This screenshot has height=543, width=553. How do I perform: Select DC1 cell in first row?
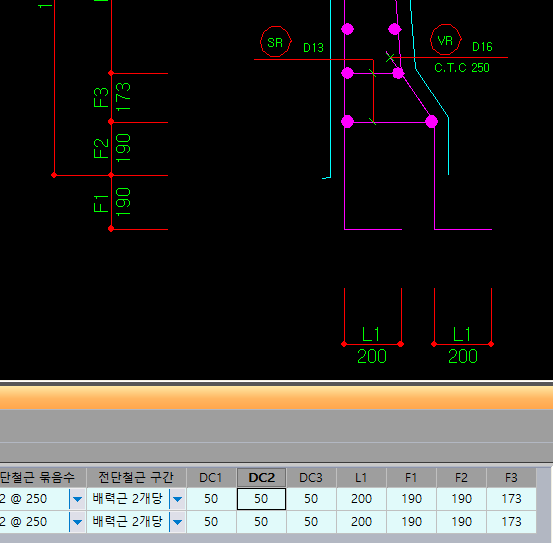click(211, 499)
